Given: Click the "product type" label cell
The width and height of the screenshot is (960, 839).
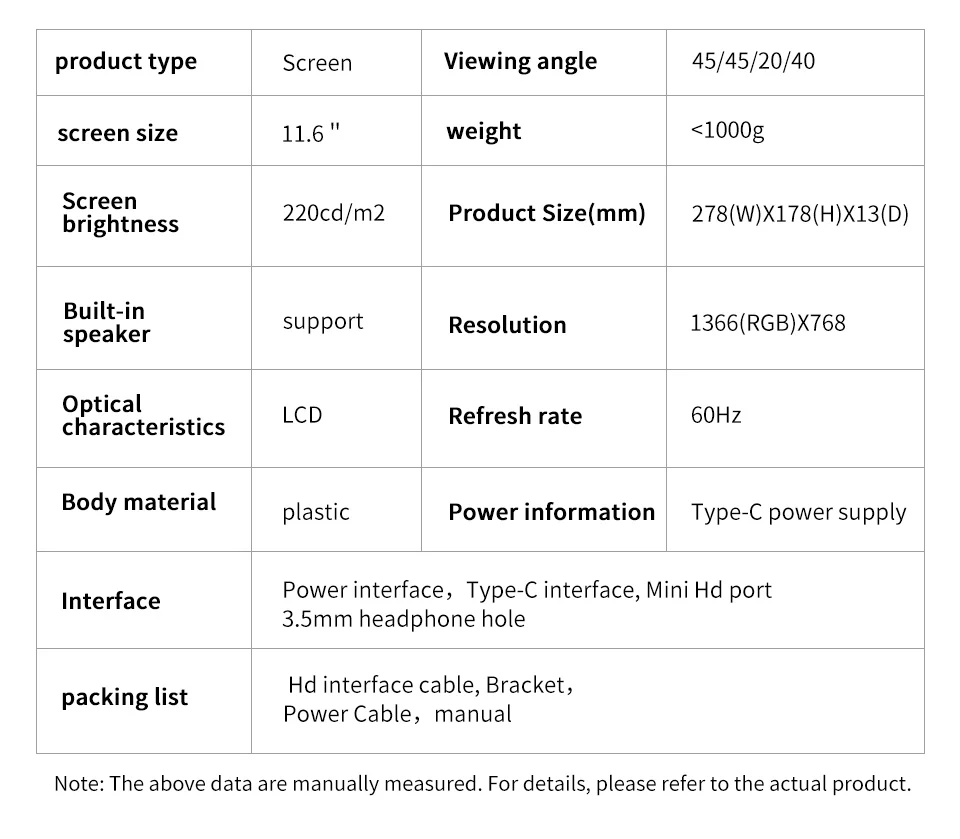Looking at the screenshot, I should [126, 62].
